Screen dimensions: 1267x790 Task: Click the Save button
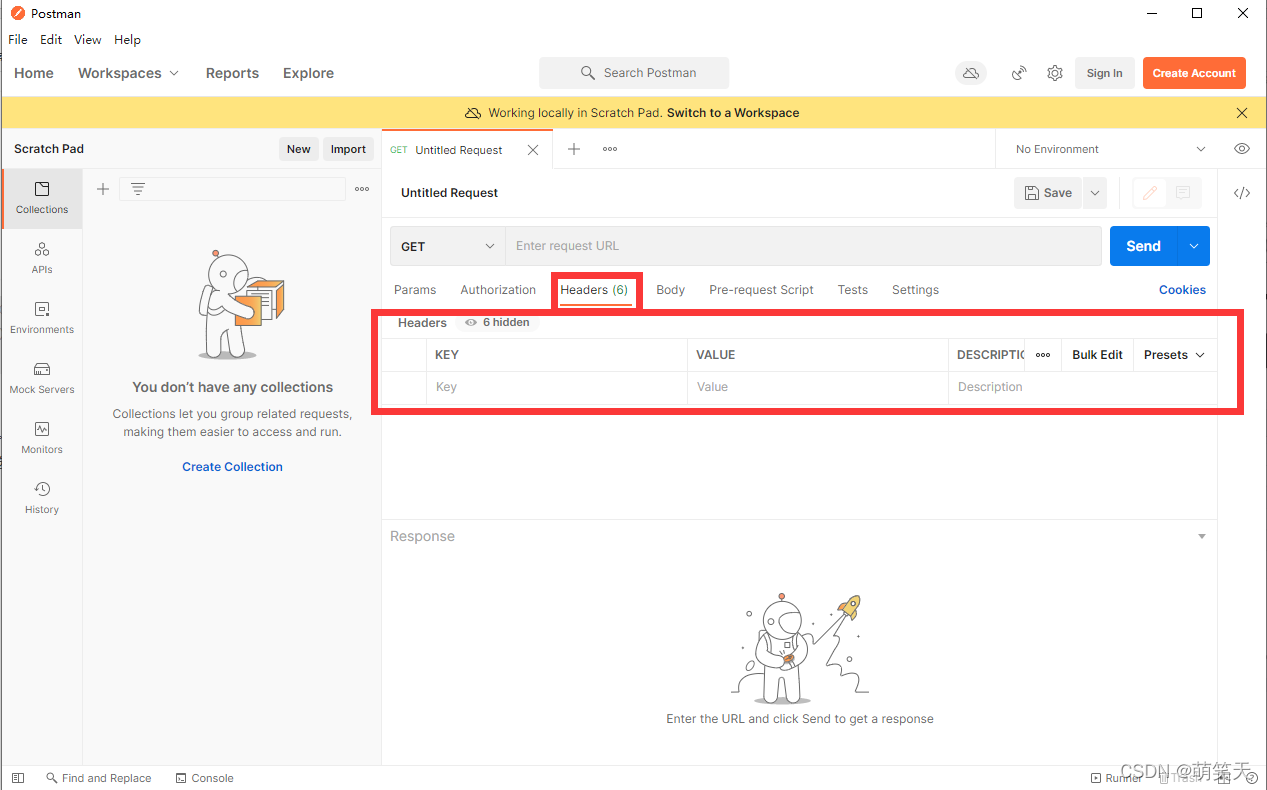click(x=1048, y=193)
